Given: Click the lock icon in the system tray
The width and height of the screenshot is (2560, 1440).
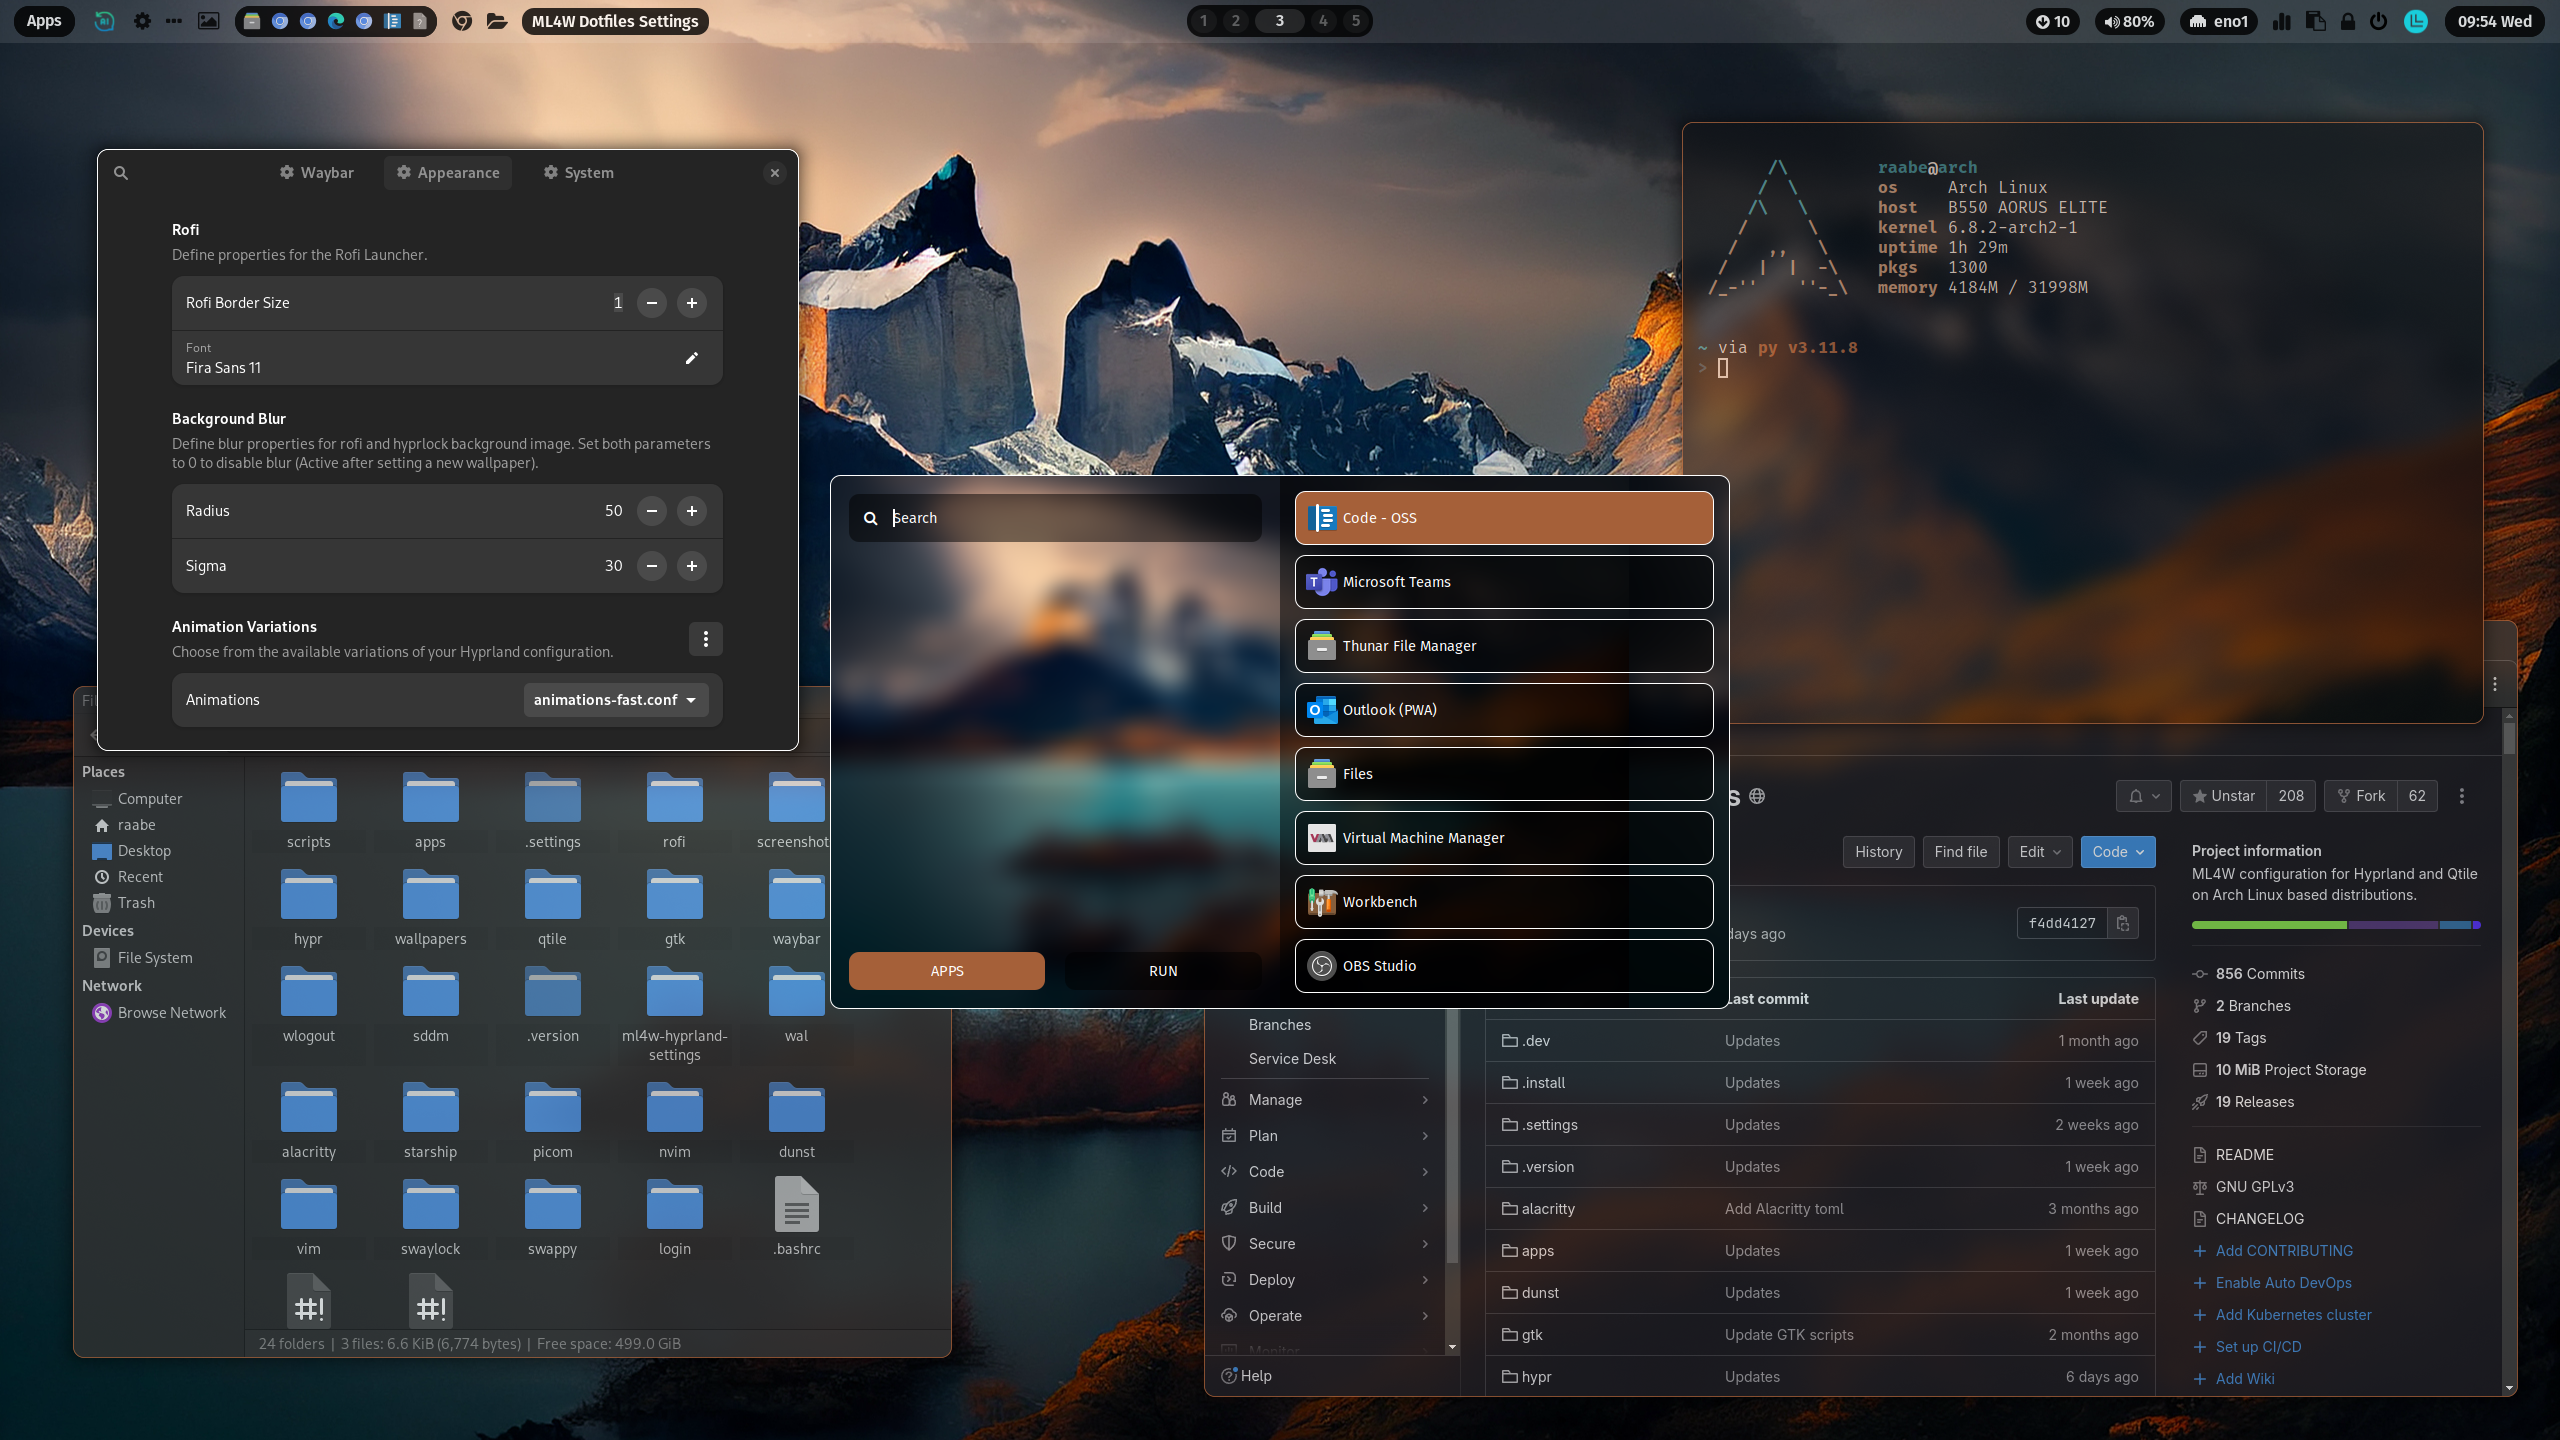Looking at the screenshot, I should coord(2347,21).
